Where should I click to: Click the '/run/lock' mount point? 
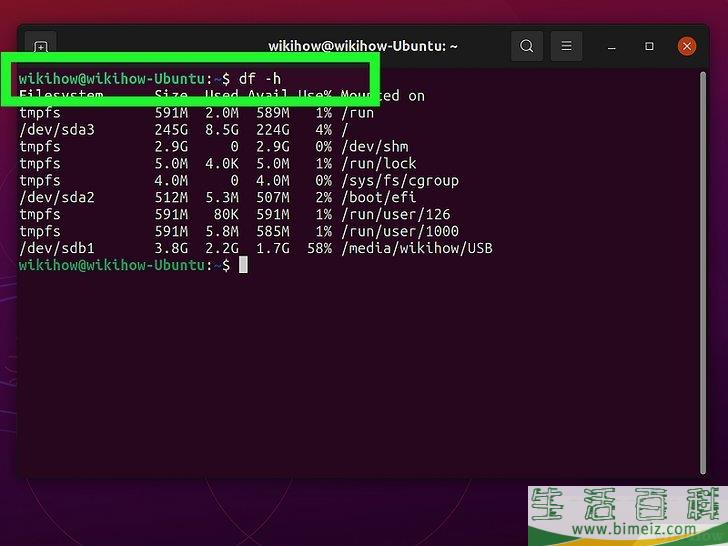[x=379, y=163]
